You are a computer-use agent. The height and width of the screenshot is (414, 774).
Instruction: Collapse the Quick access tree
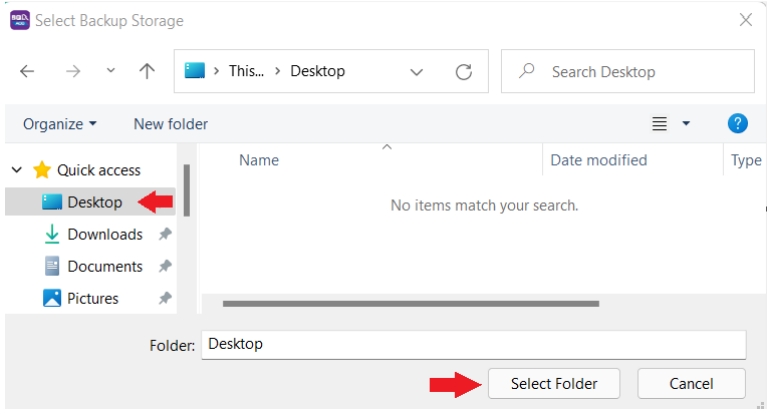17,170
